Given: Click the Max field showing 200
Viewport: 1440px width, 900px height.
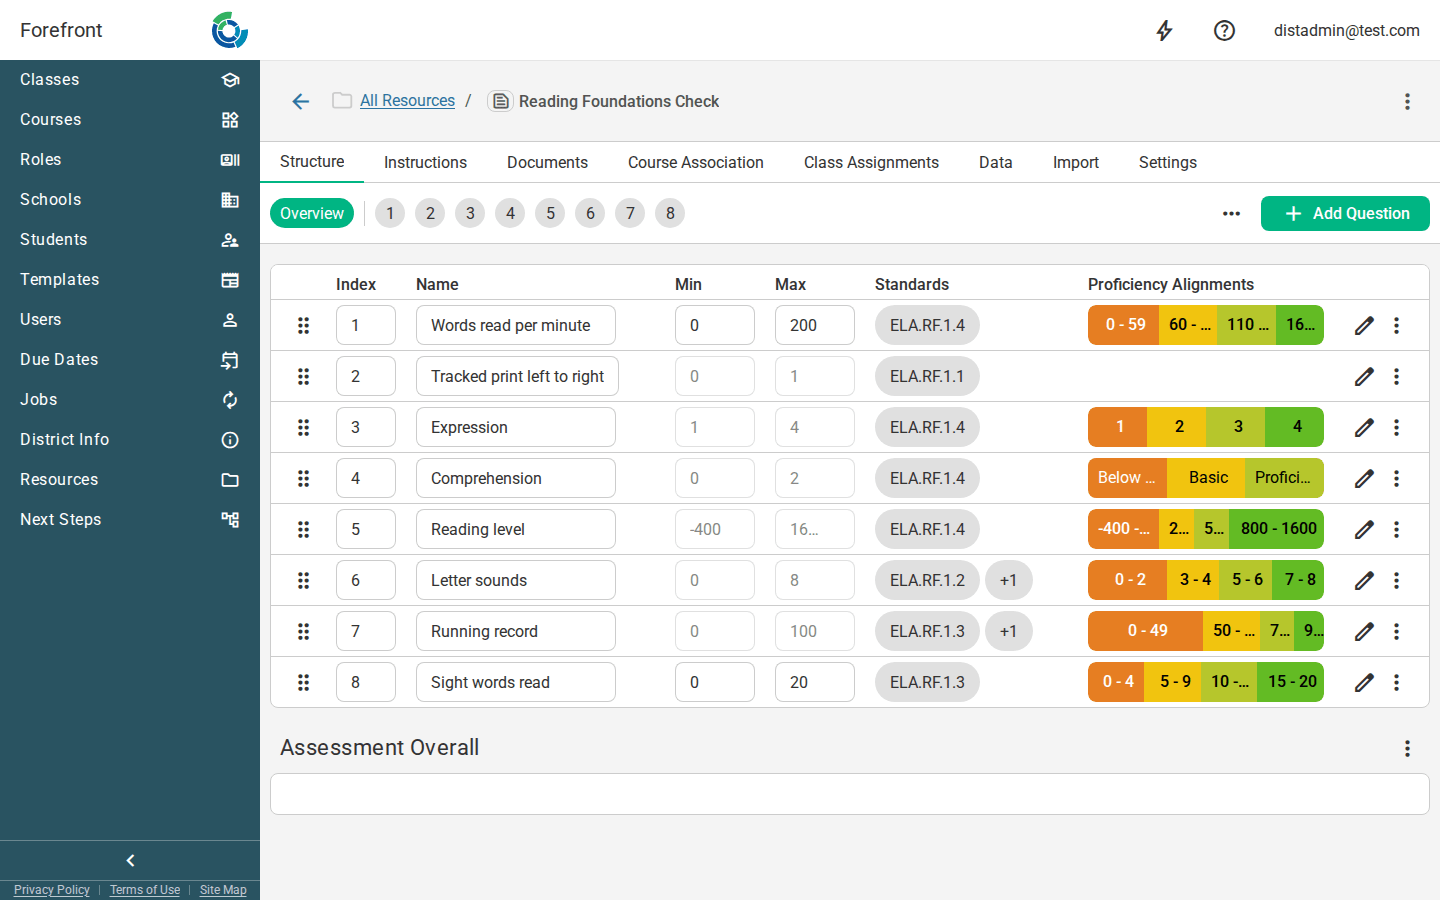Looking at the screenshot, I should point(815,325).
